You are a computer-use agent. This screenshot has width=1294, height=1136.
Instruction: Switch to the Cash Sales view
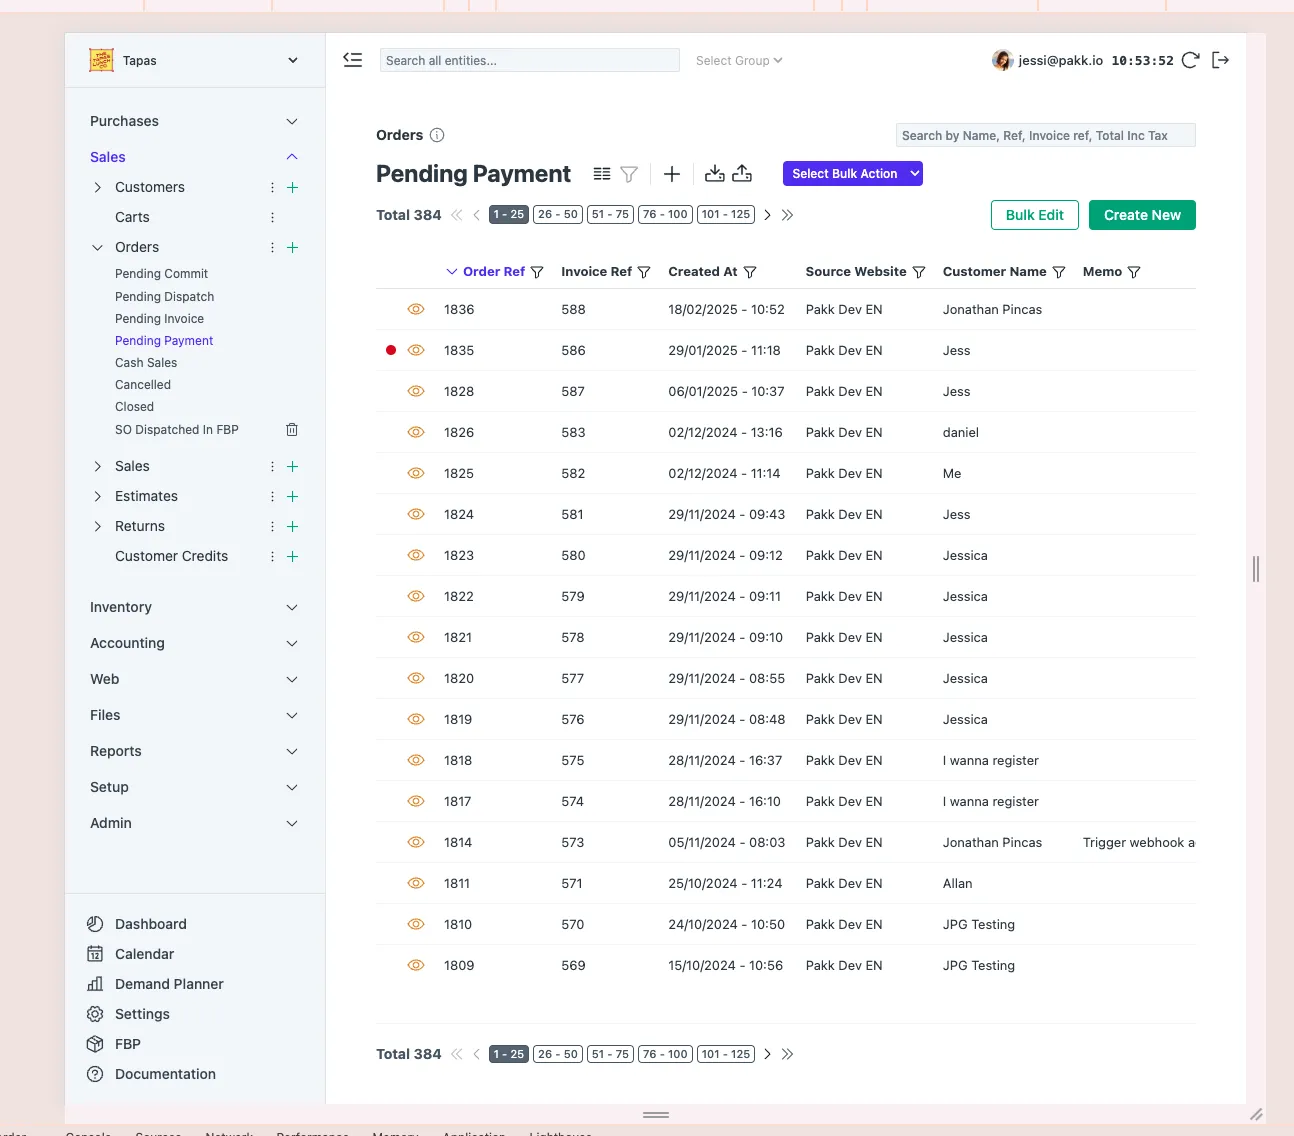click(x=146, y=362)
